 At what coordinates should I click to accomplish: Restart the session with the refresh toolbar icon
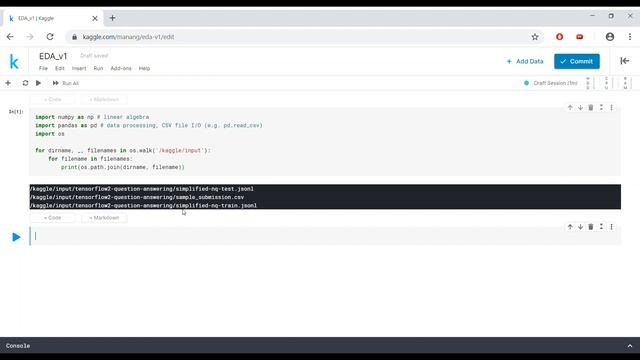tap(25, 83)
